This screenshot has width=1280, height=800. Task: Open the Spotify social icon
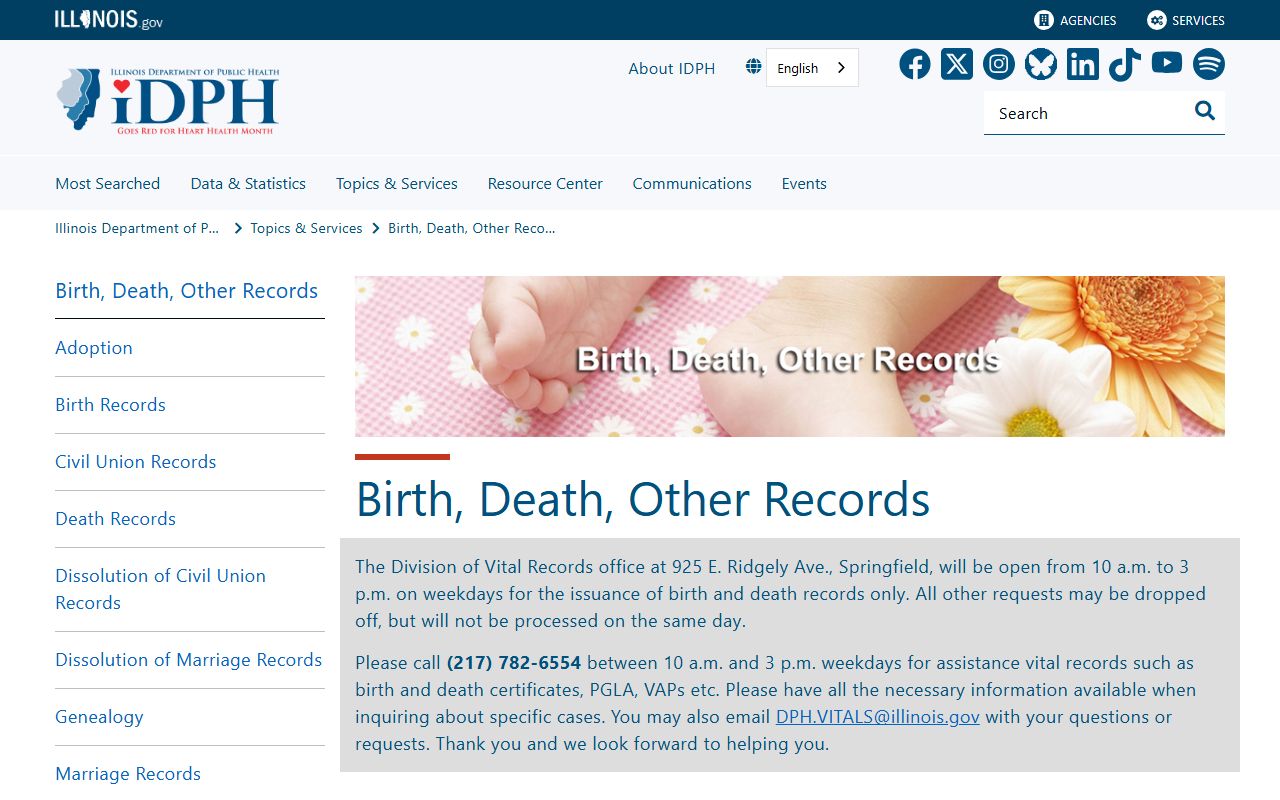pos(1209,64)
